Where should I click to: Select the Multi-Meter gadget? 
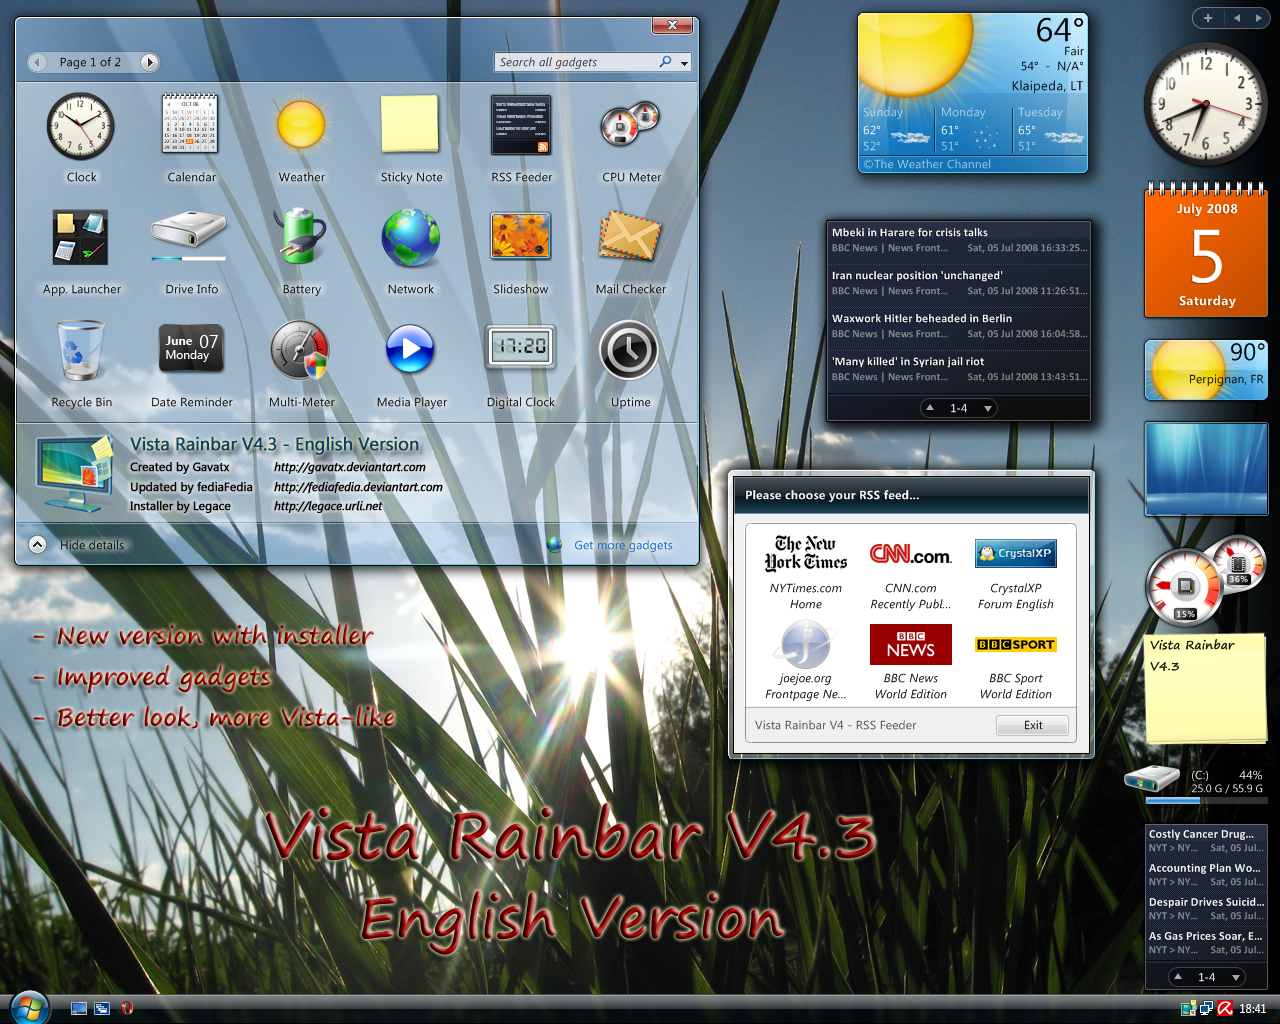301,350
